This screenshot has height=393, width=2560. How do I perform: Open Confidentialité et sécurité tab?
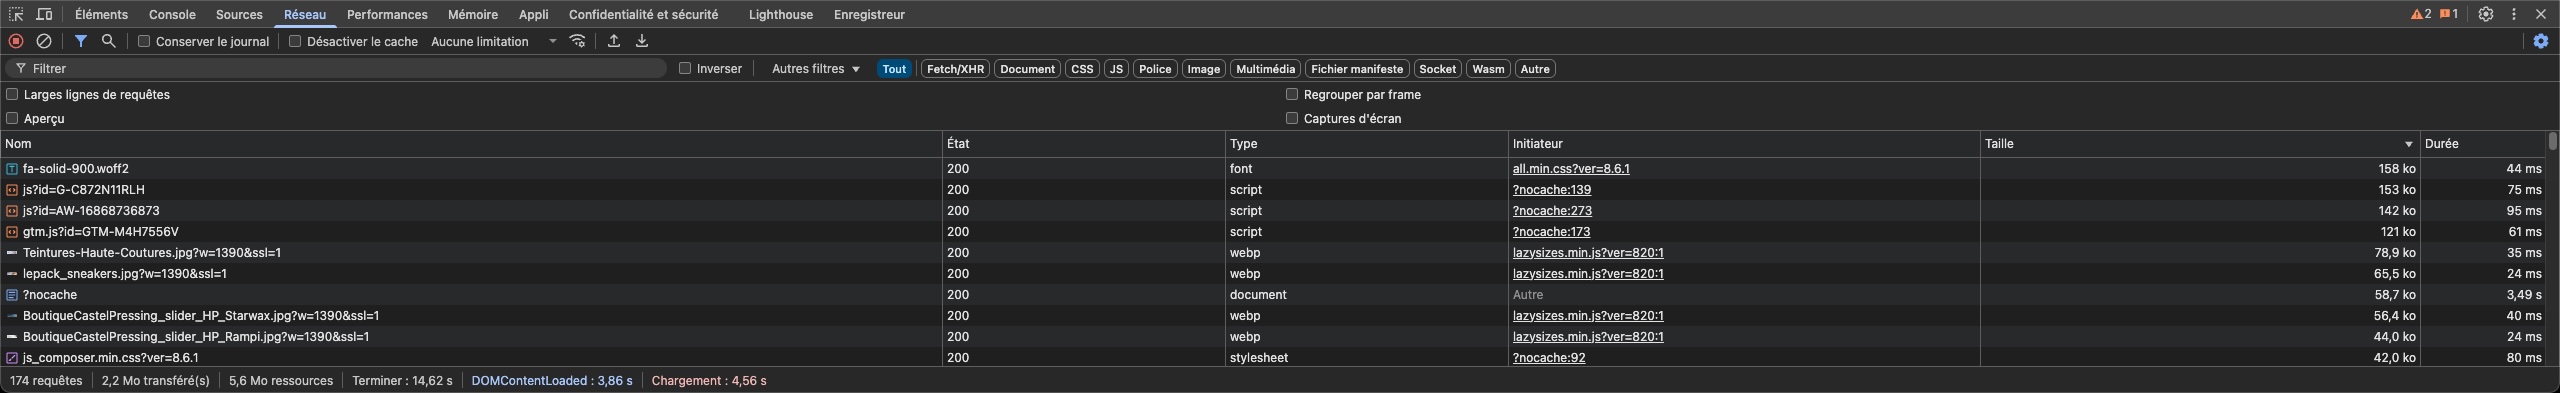tap(643, 15)
